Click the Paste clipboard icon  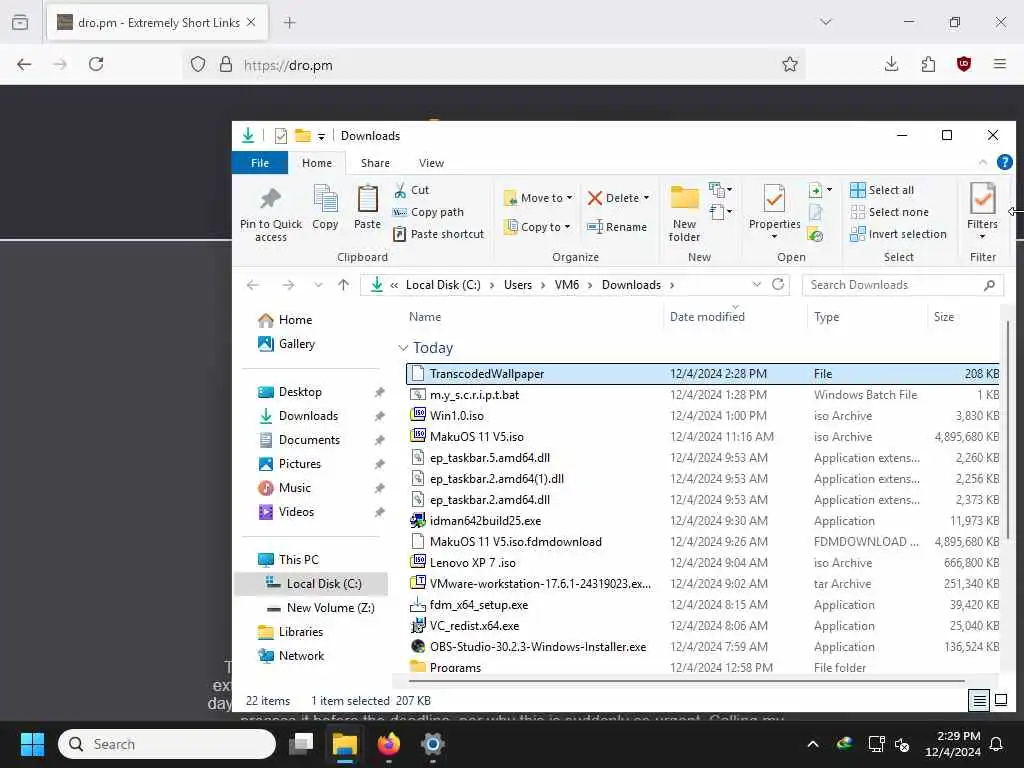[367, 199]
